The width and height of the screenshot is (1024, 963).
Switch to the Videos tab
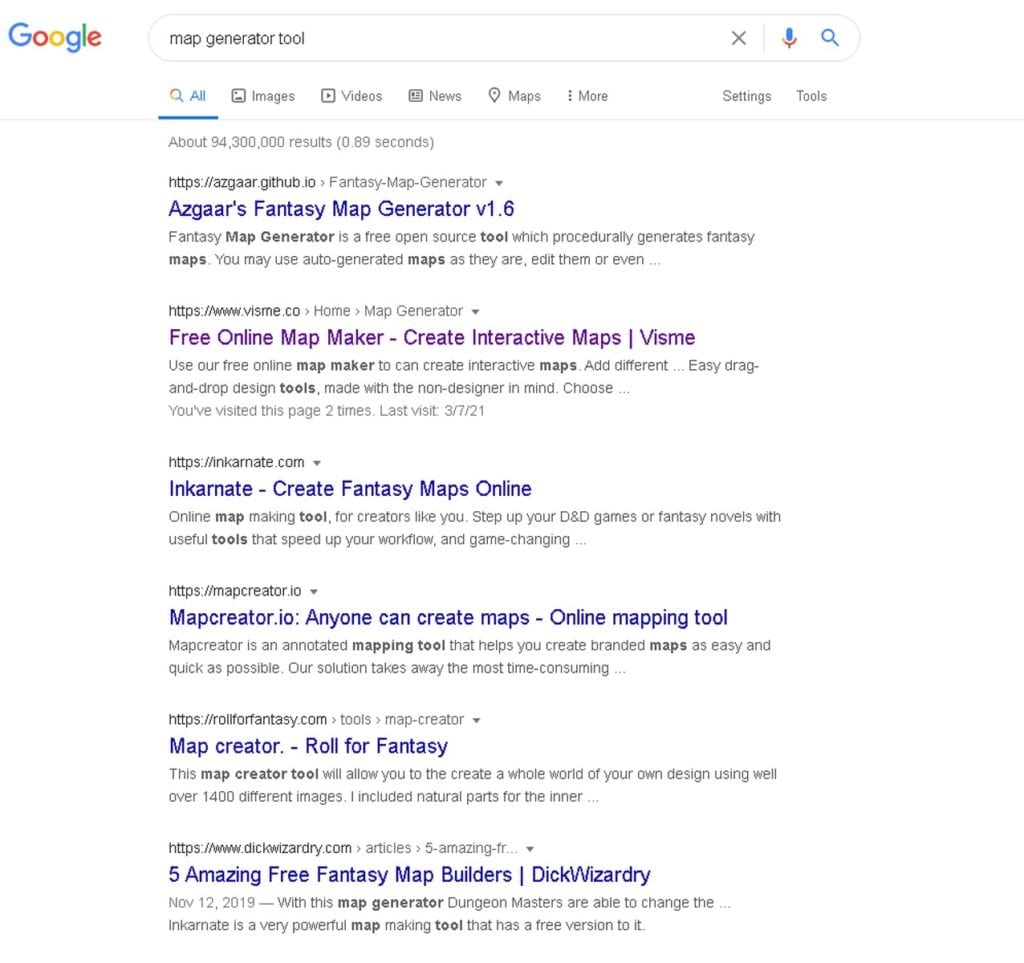point(351,96)
